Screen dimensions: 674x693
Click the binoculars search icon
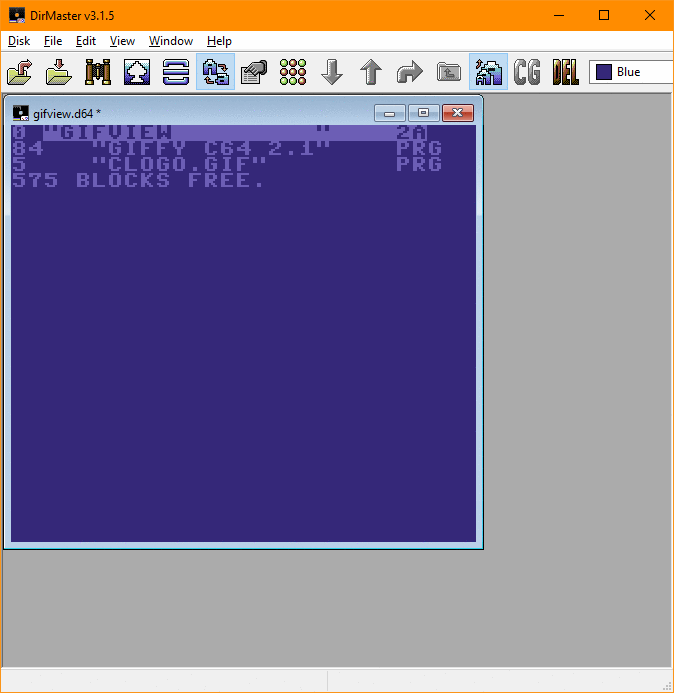(x=98, y=72)
